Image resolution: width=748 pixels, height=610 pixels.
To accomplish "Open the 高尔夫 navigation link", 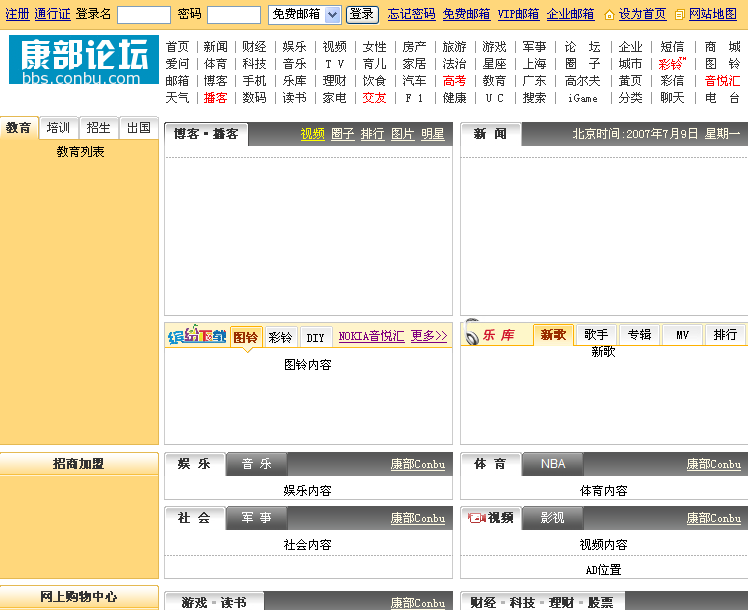I will click(582, 81).
